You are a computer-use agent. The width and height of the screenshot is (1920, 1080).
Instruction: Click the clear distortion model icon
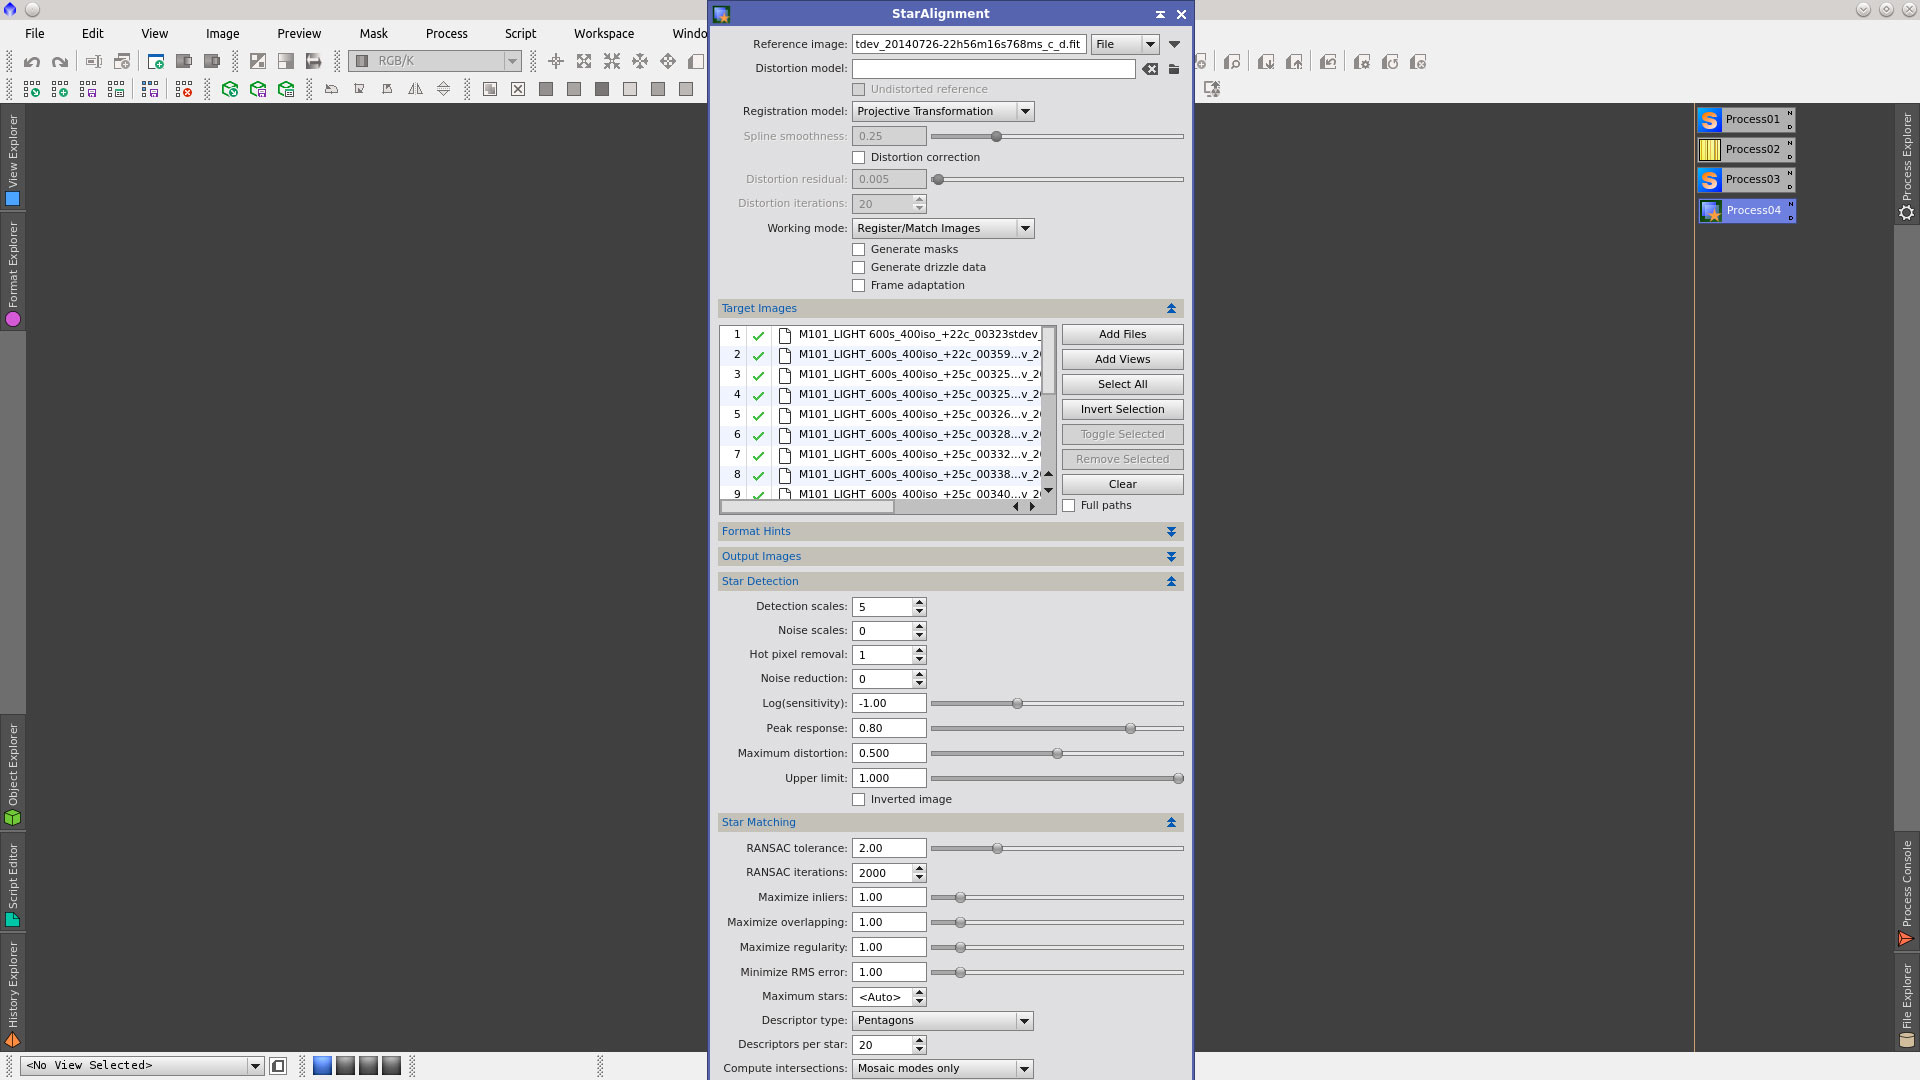(x=1150, y=69)
